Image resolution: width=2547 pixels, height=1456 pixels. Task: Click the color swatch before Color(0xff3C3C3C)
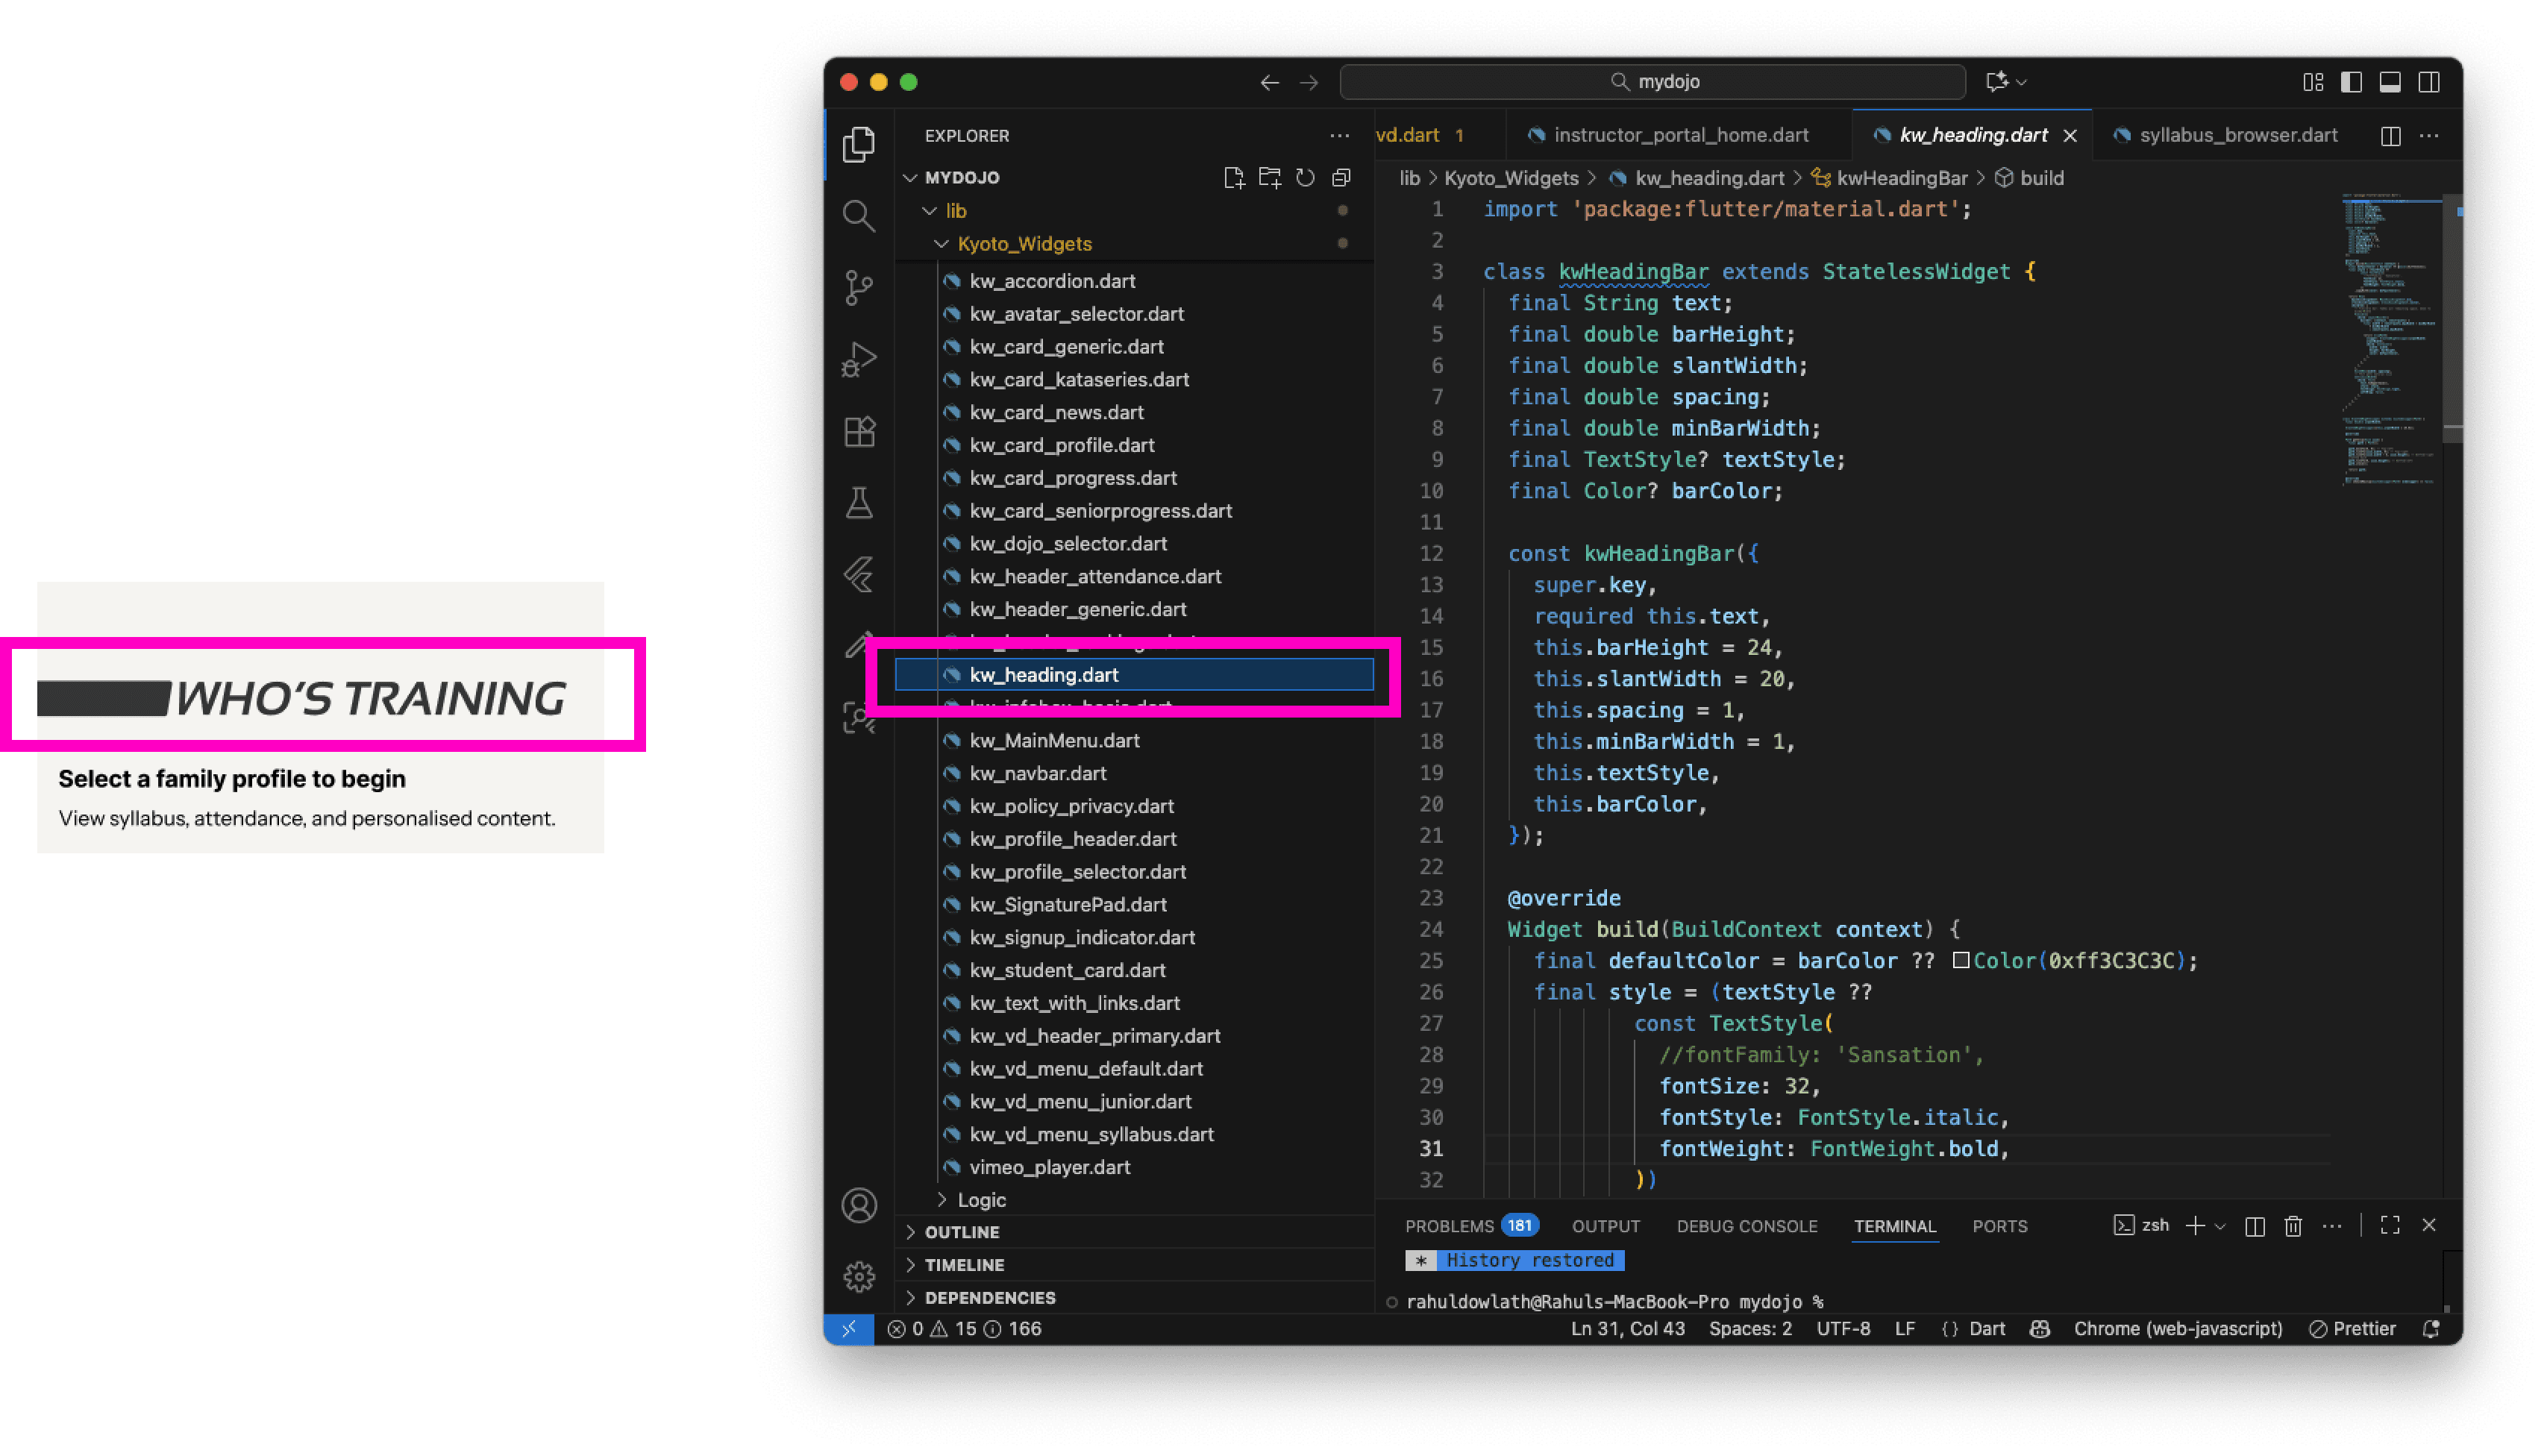point(1961,961)
